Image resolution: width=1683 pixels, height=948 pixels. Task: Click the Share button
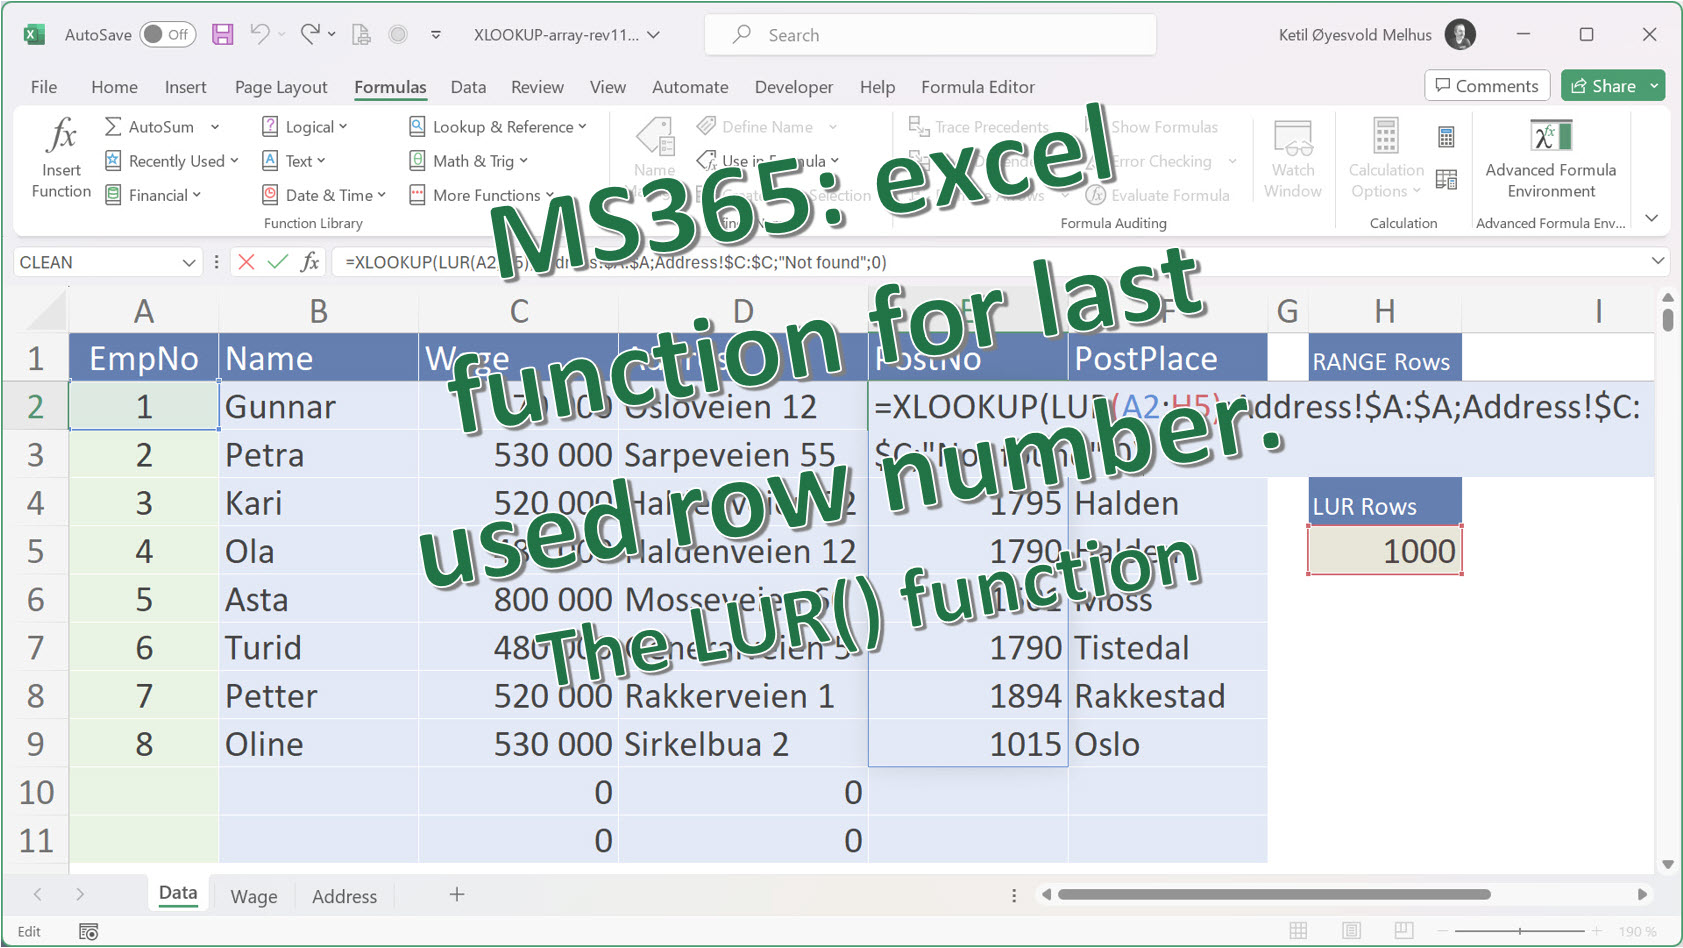(x=1604, y=85)
